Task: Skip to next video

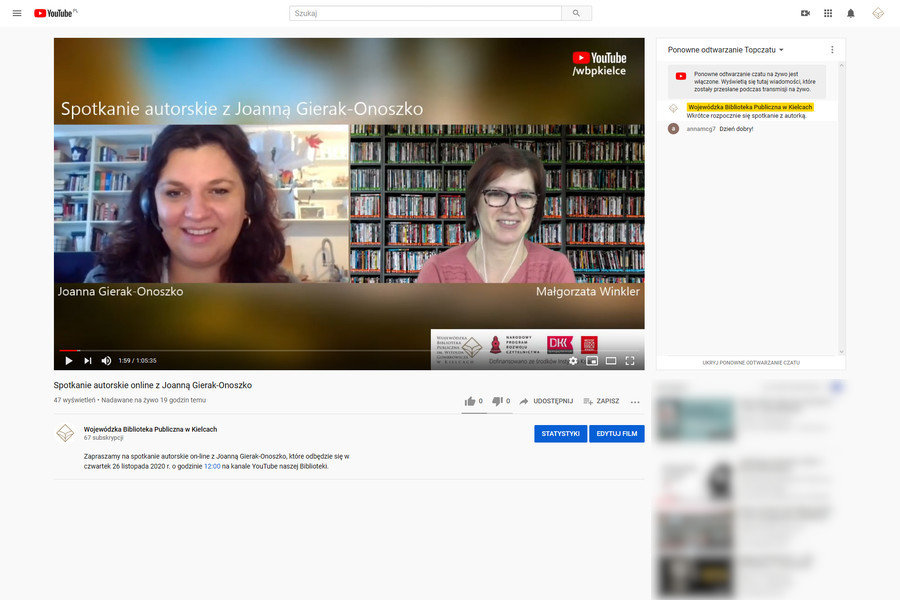Action: (88, 361)
